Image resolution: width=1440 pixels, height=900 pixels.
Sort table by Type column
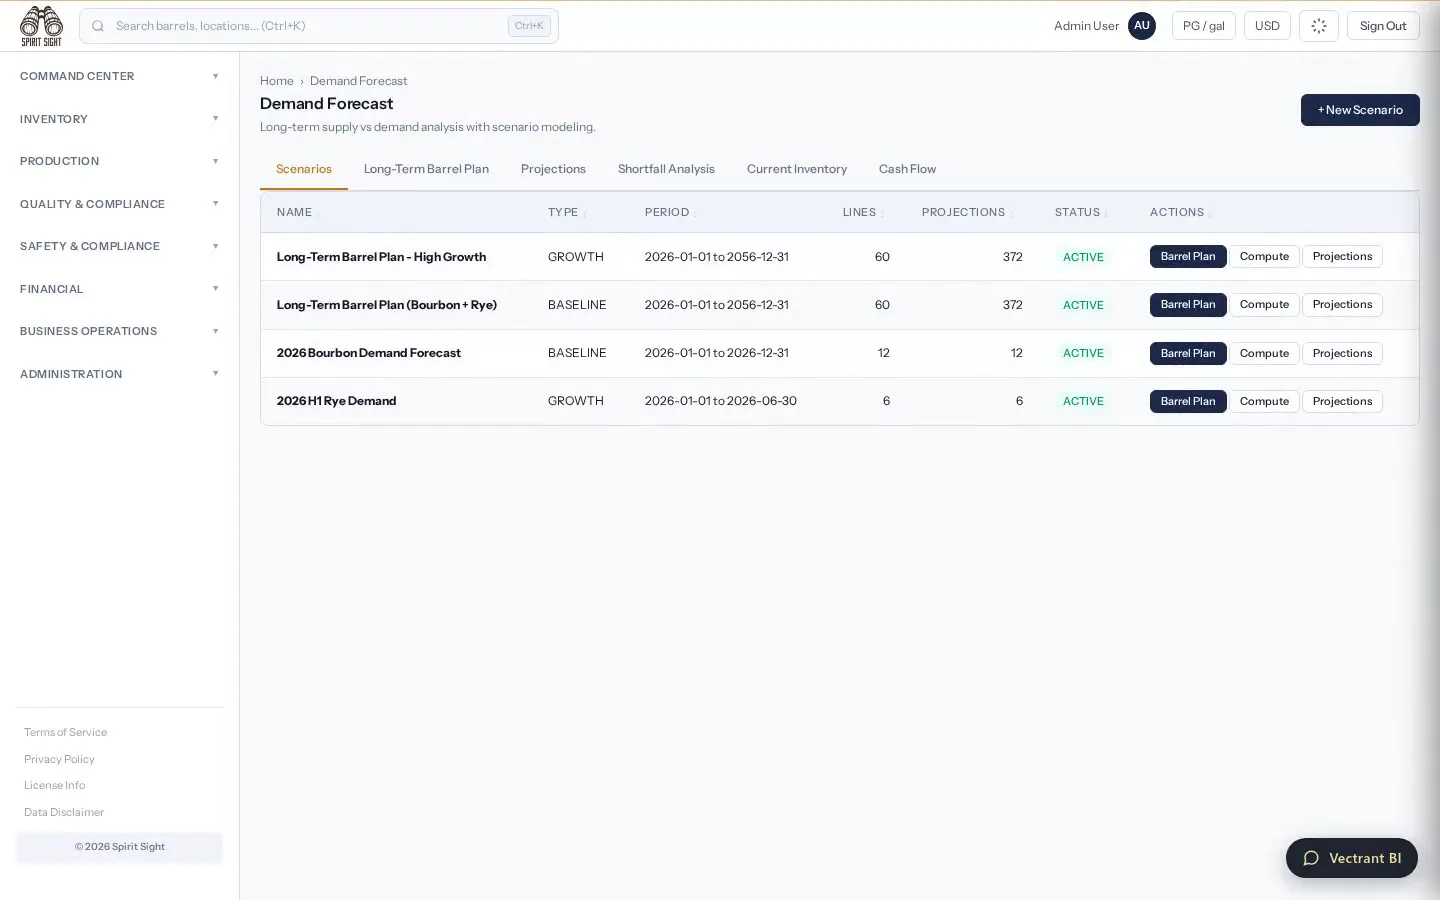566,212
